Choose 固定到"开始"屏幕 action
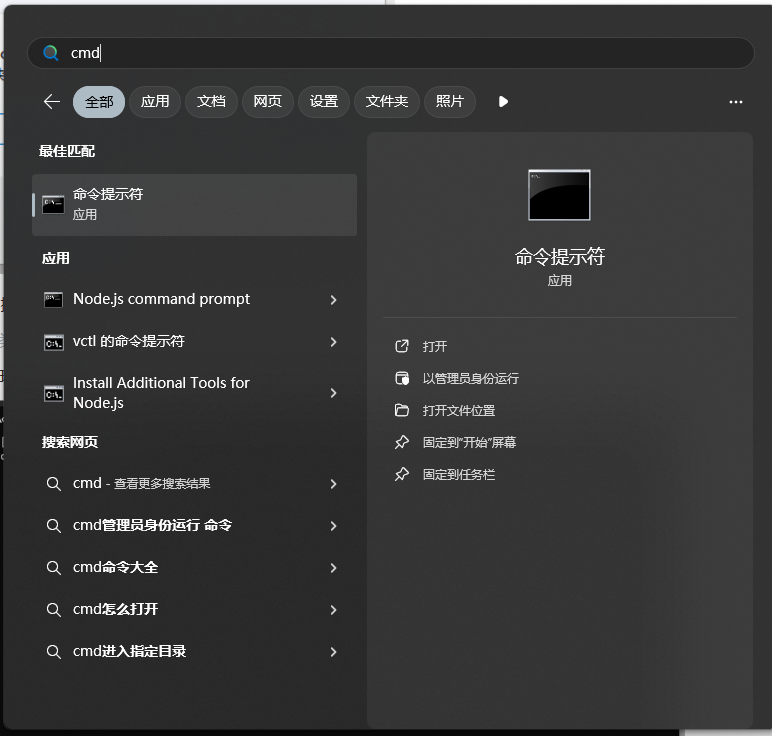This screenshot has height=736, width=772. tap(469, 443)
